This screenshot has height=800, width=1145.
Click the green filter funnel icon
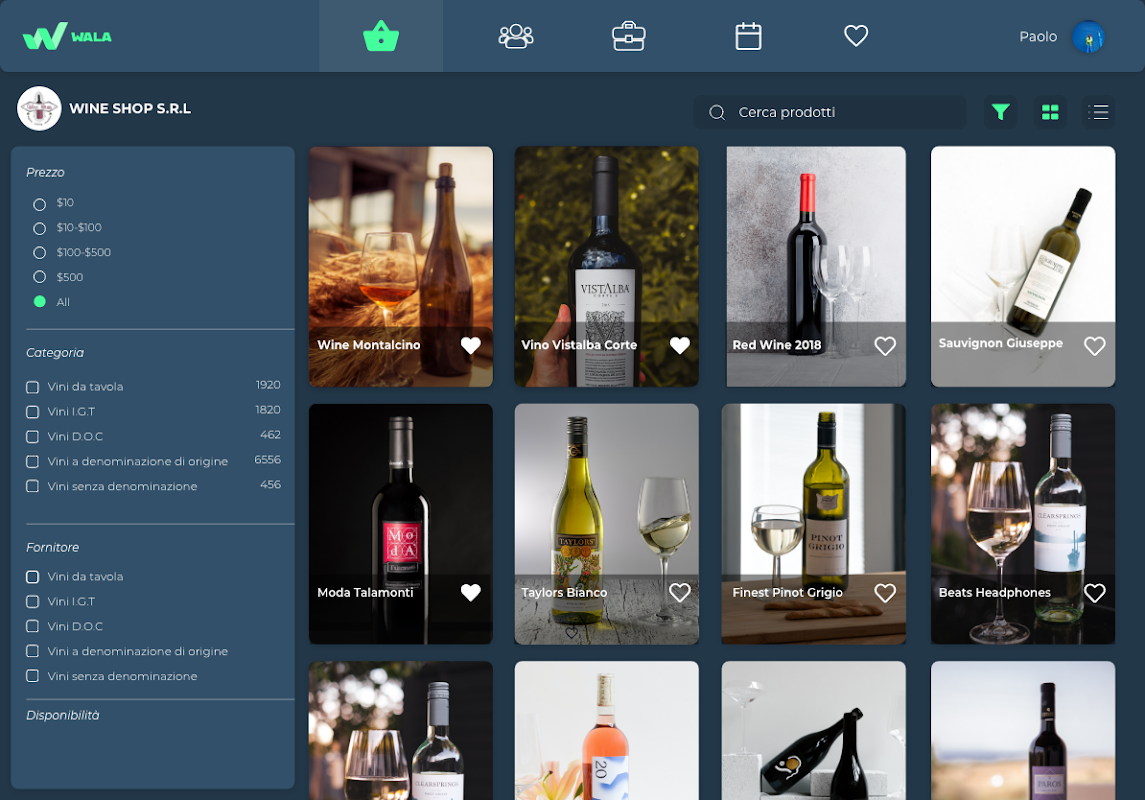pyautogui.click(x=1000, y=112)
